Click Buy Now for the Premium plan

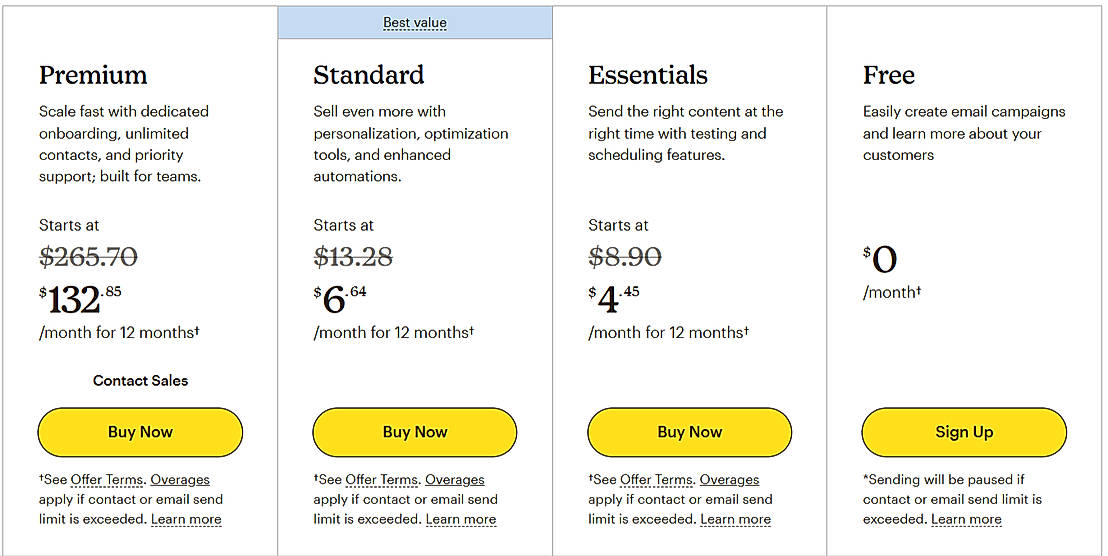click(x=140, y=432)
